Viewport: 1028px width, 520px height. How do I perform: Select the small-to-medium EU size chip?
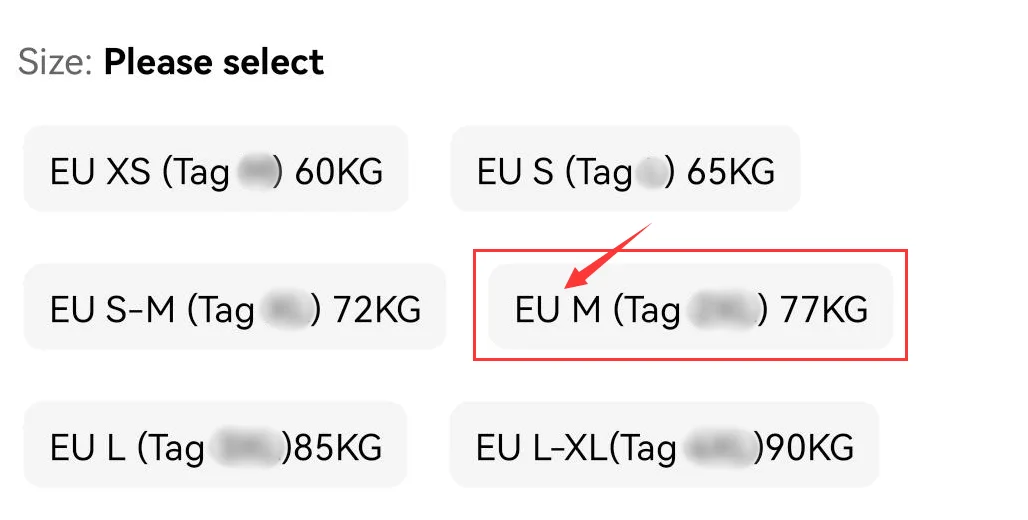[x=235, y=308]
